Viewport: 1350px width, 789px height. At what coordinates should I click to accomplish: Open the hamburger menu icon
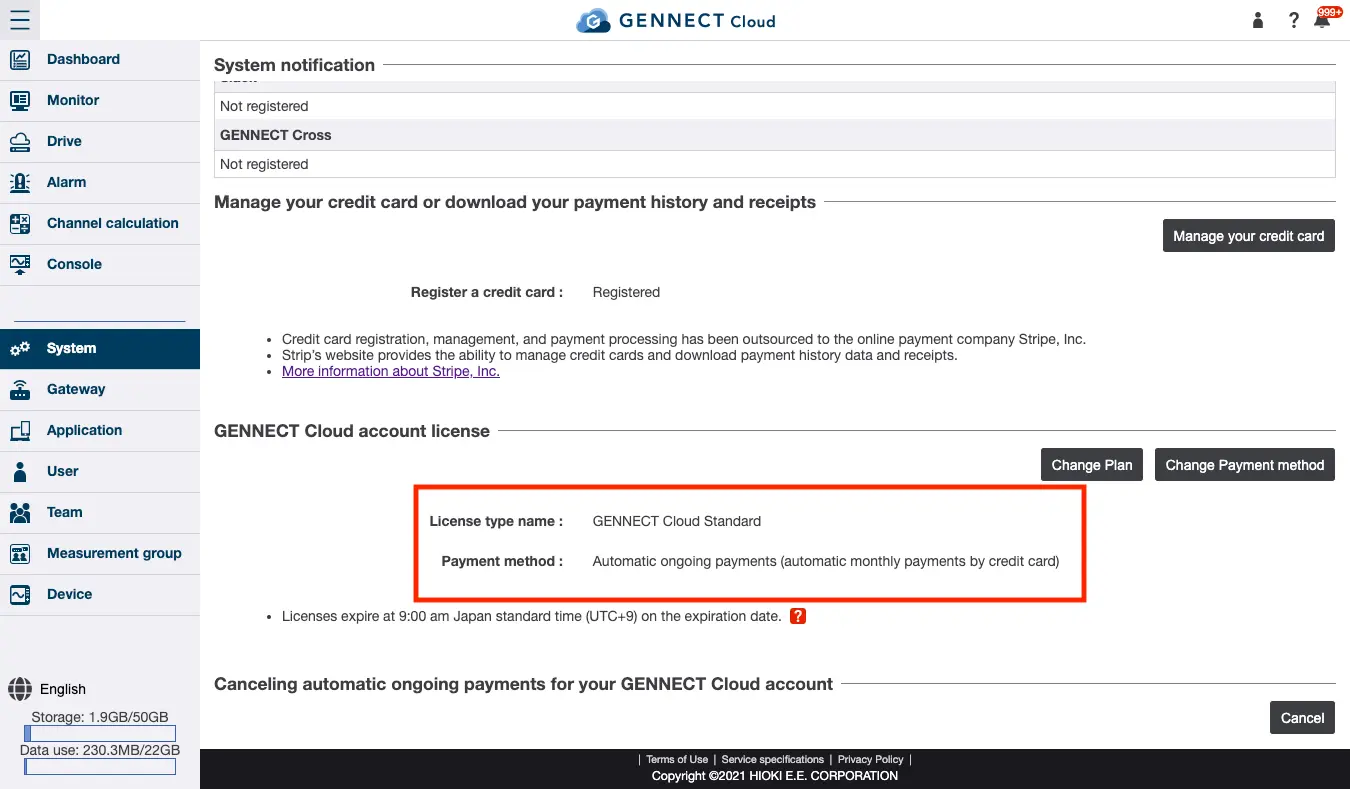click(x=20, y=20)
